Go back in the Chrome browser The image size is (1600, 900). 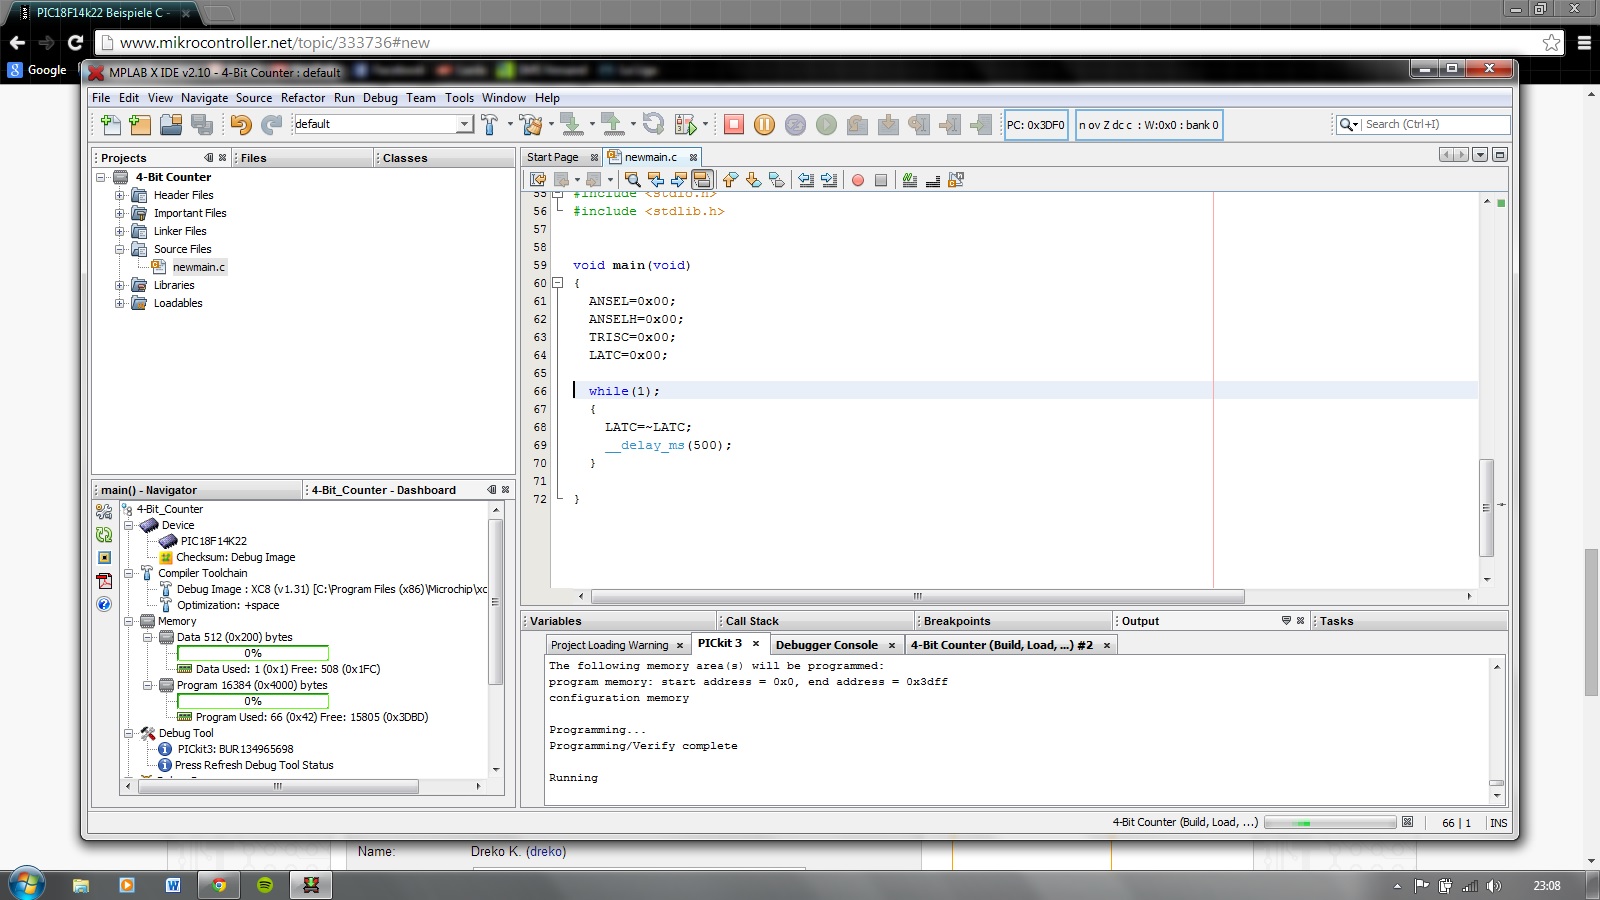[x=17, y=43]
